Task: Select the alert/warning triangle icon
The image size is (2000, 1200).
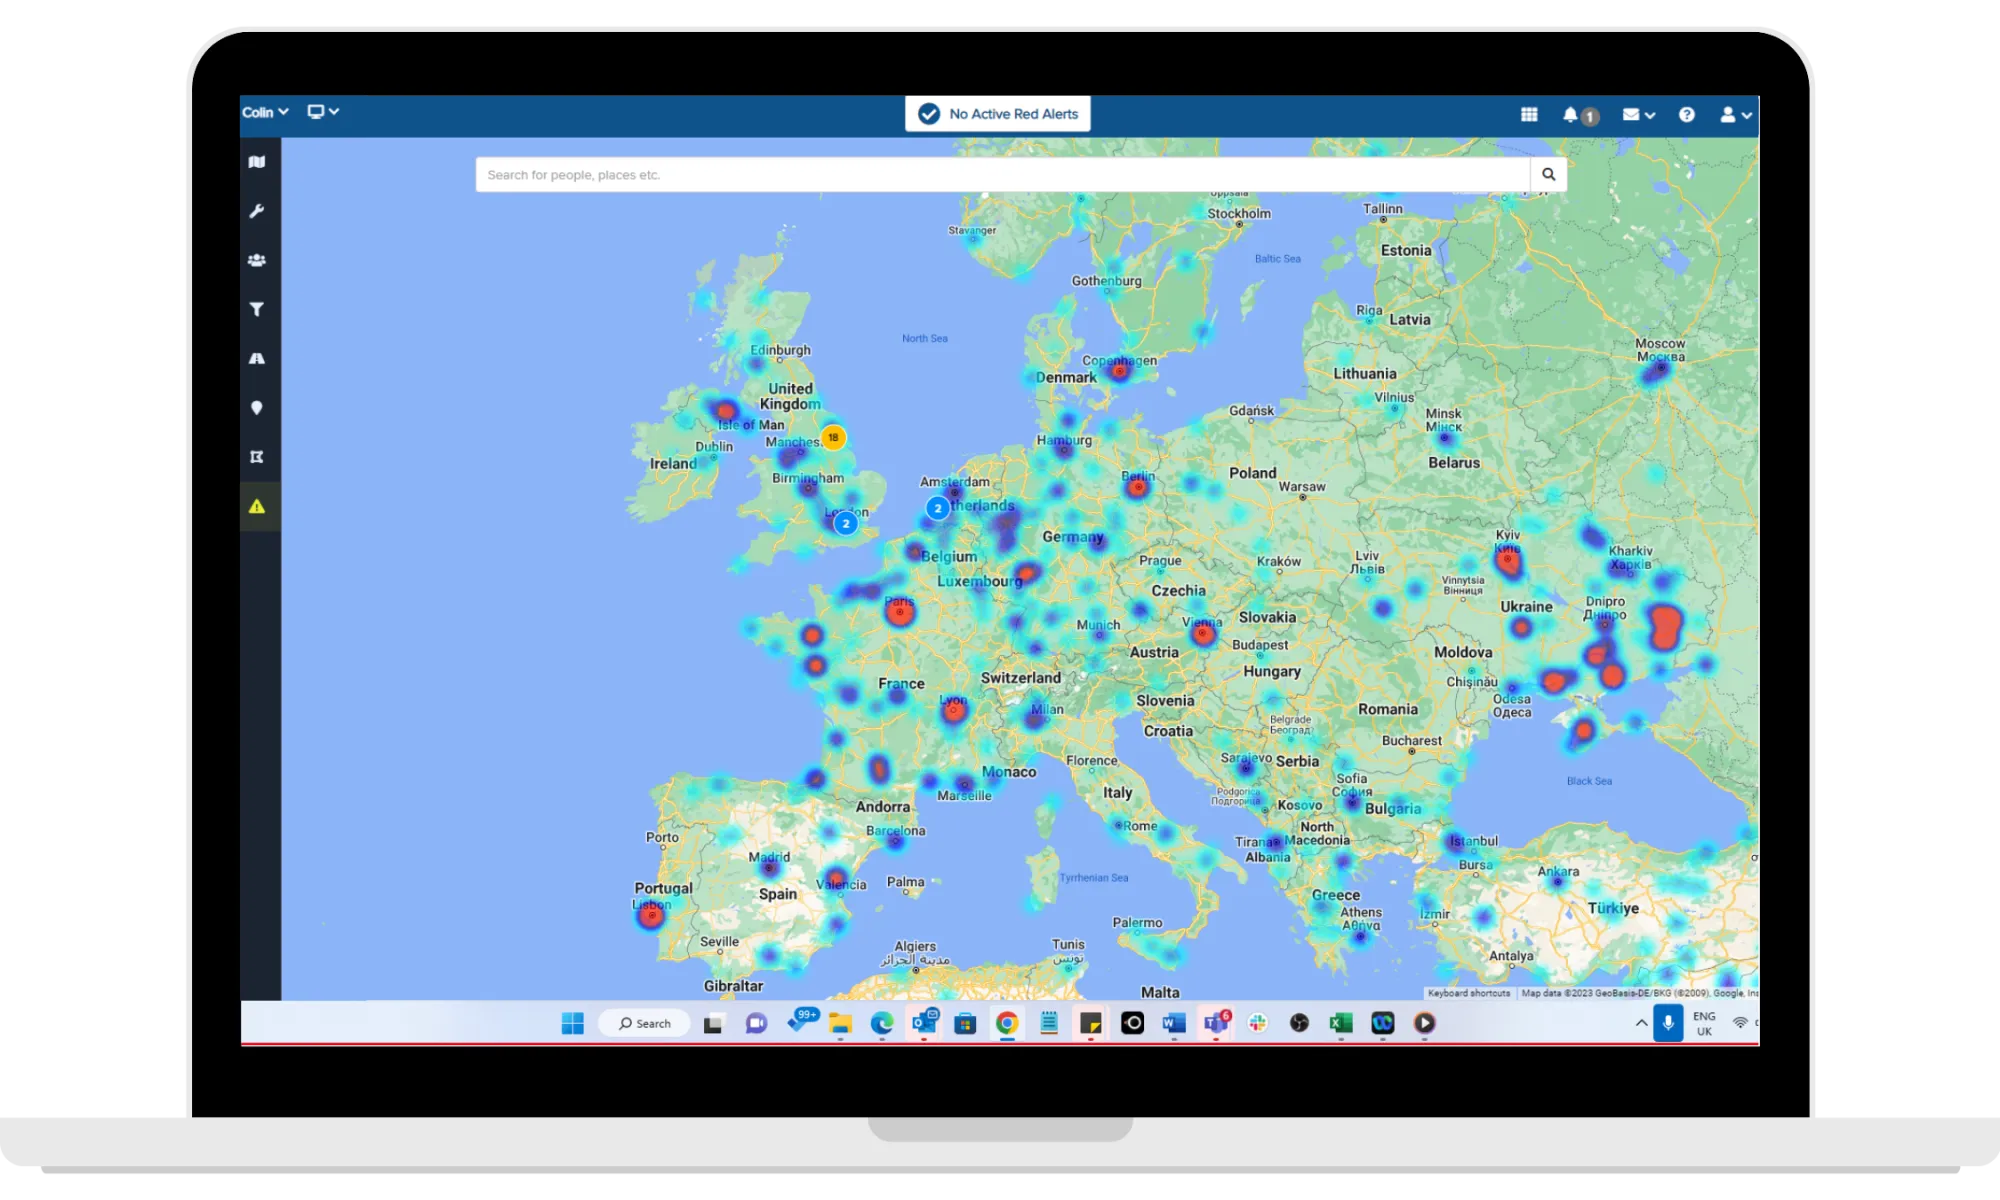Action: [x=257, y=506]
